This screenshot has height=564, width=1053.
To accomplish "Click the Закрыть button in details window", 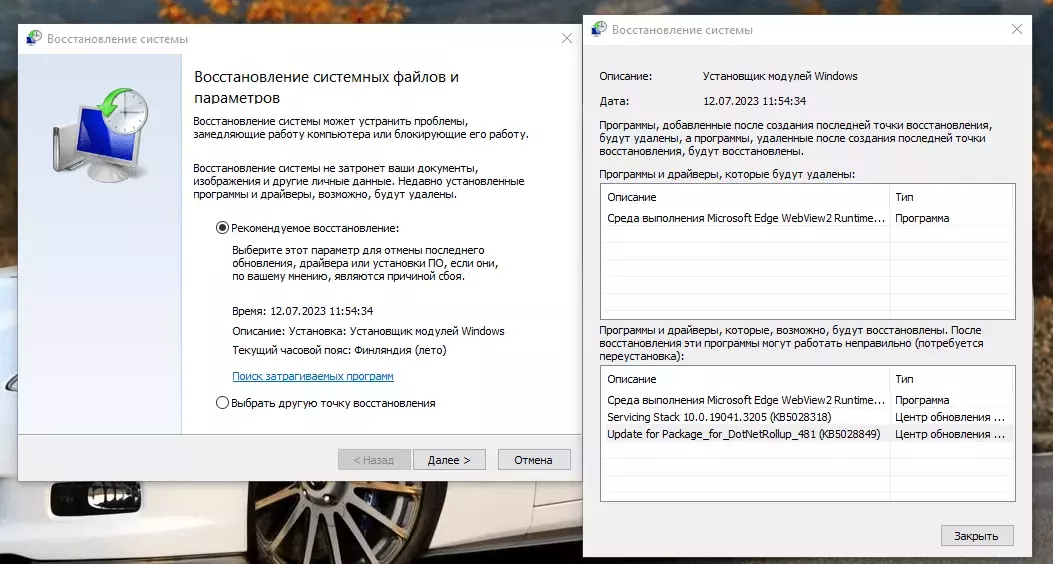I will tap(976, 536).
